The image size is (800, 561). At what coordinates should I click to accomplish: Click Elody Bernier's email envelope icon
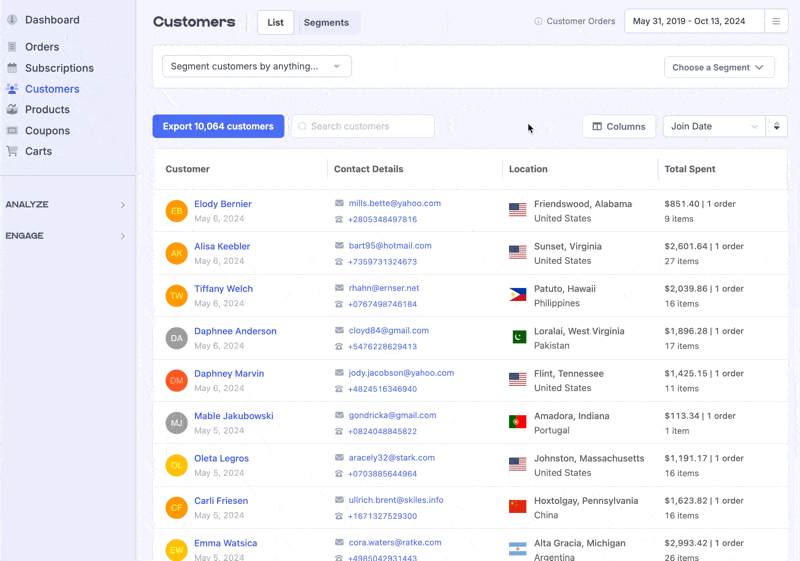coord(339,203)
